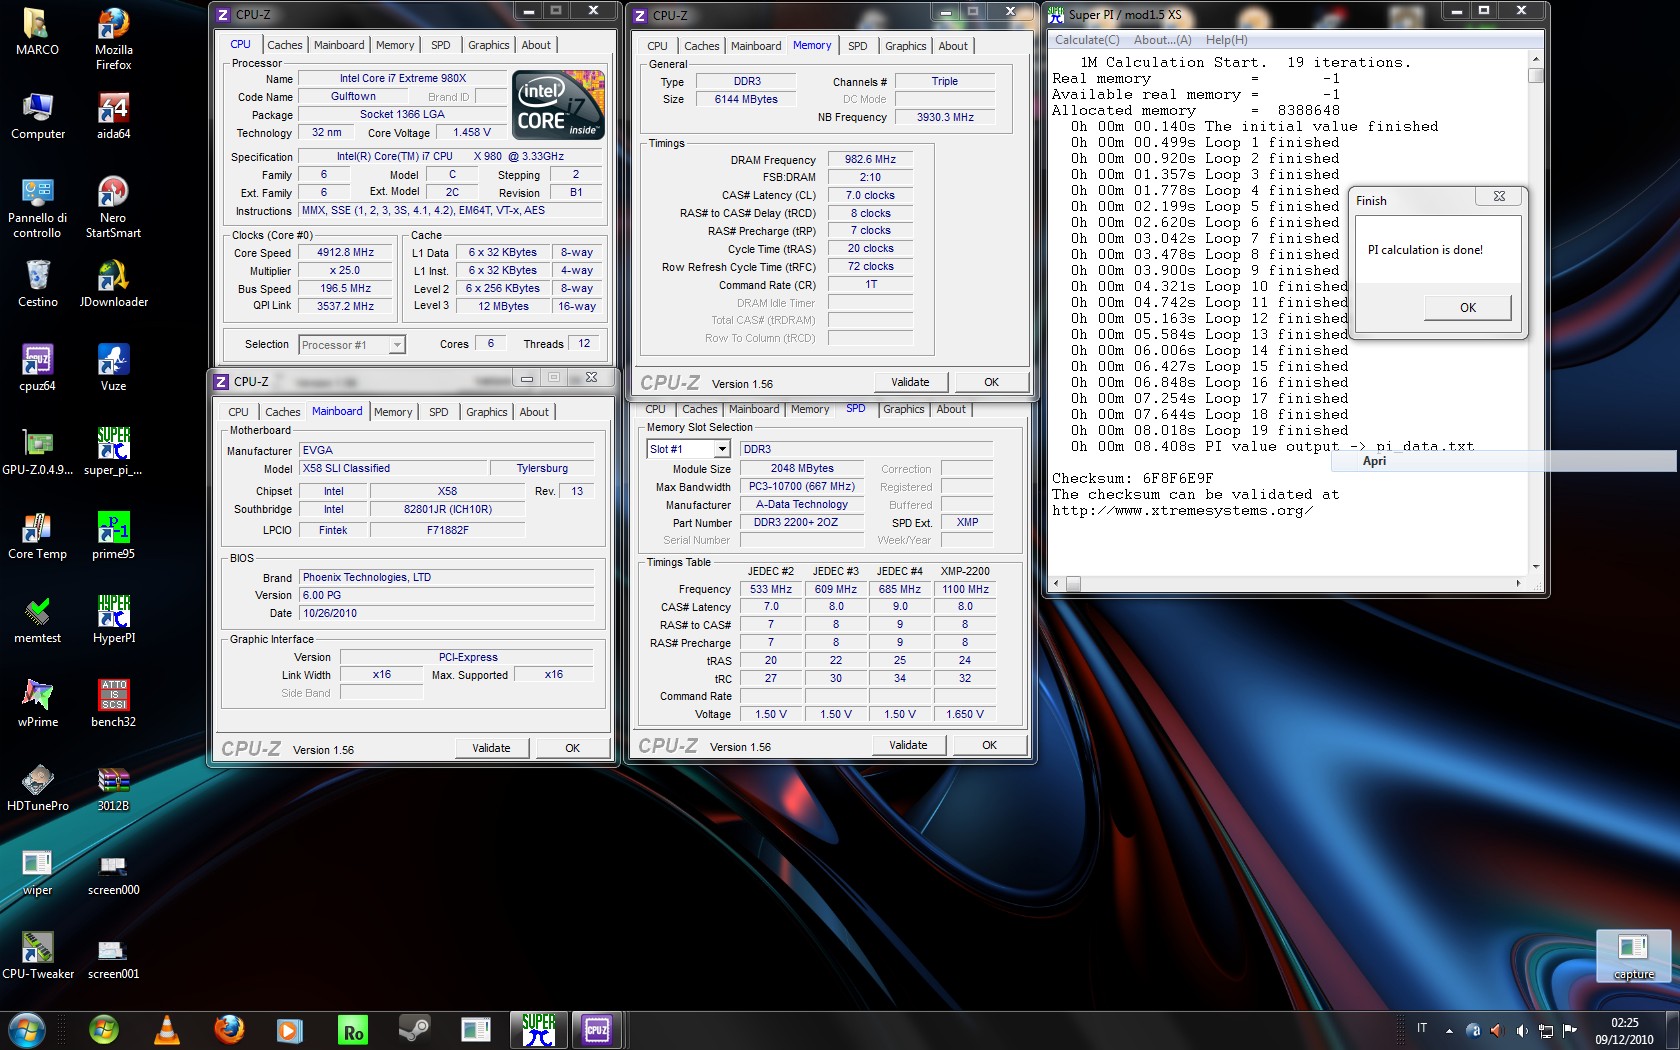
Task: Switch to Super PI taskbar button
Action: 538,1030
